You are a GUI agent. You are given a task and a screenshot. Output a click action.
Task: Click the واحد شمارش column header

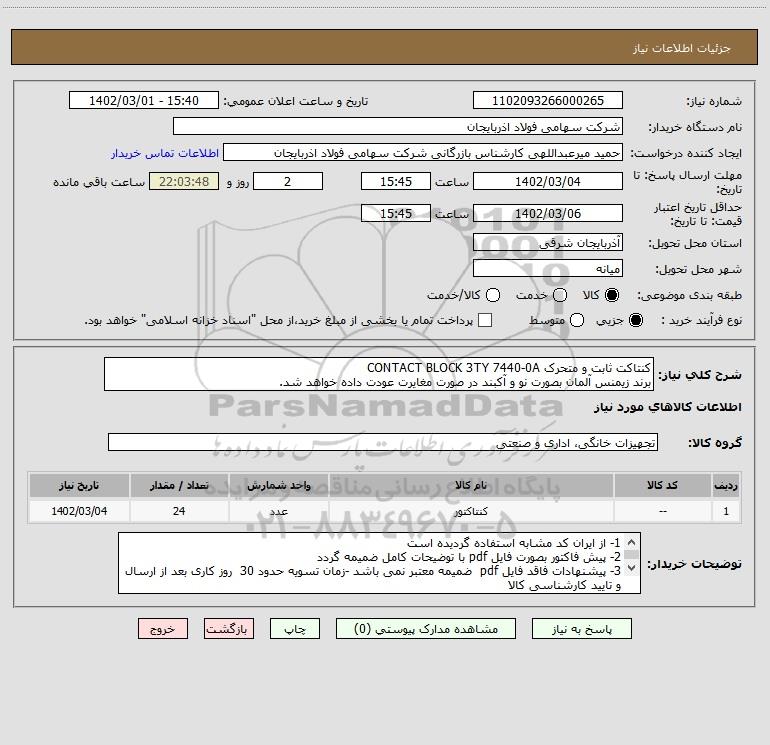[x=278, y=485]
